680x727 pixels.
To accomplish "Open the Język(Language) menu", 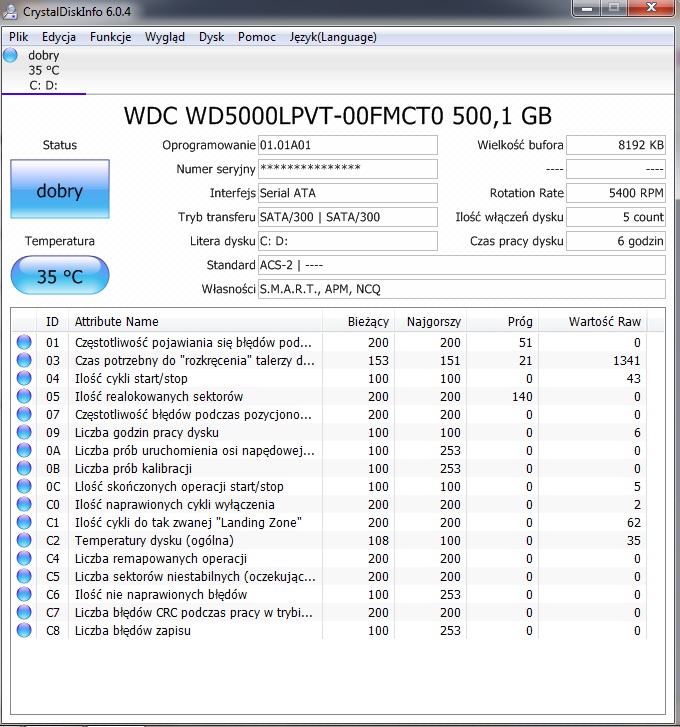I will click(333, 37).
